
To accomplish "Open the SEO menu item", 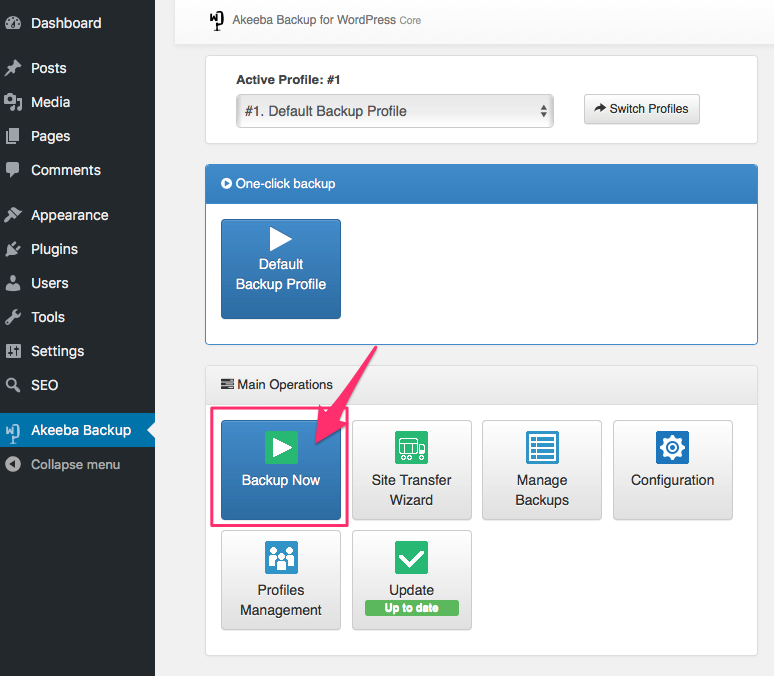I will [44, 385].
